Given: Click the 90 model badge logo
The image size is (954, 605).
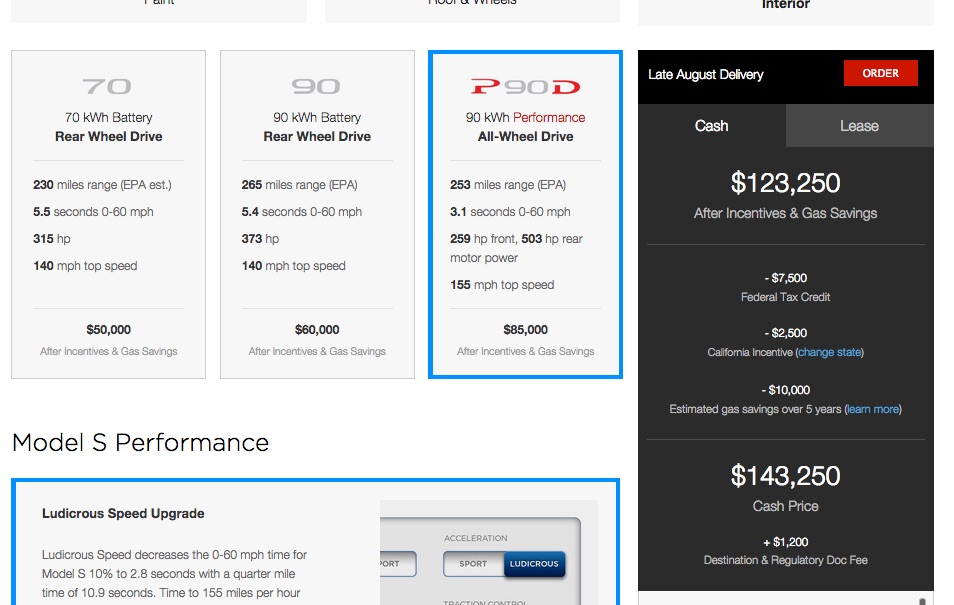Looking at the screenshot, I should 316,86.
